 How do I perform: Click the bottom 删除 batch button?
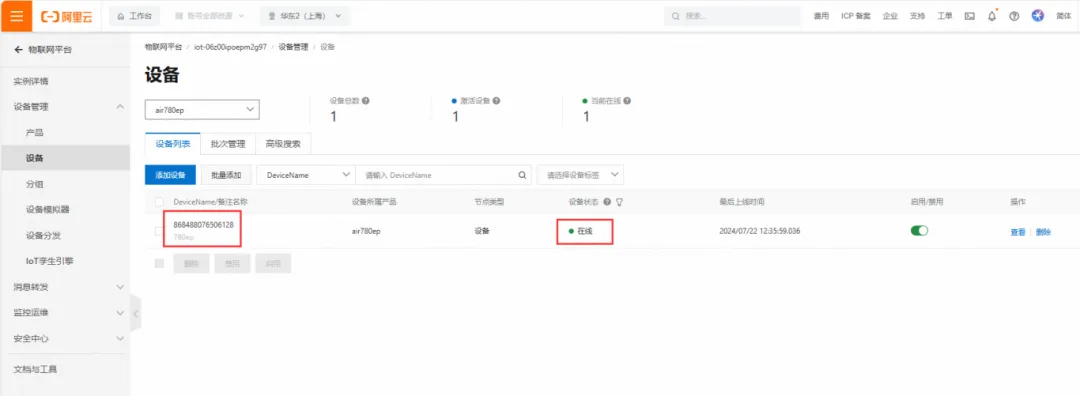(191, 263)
